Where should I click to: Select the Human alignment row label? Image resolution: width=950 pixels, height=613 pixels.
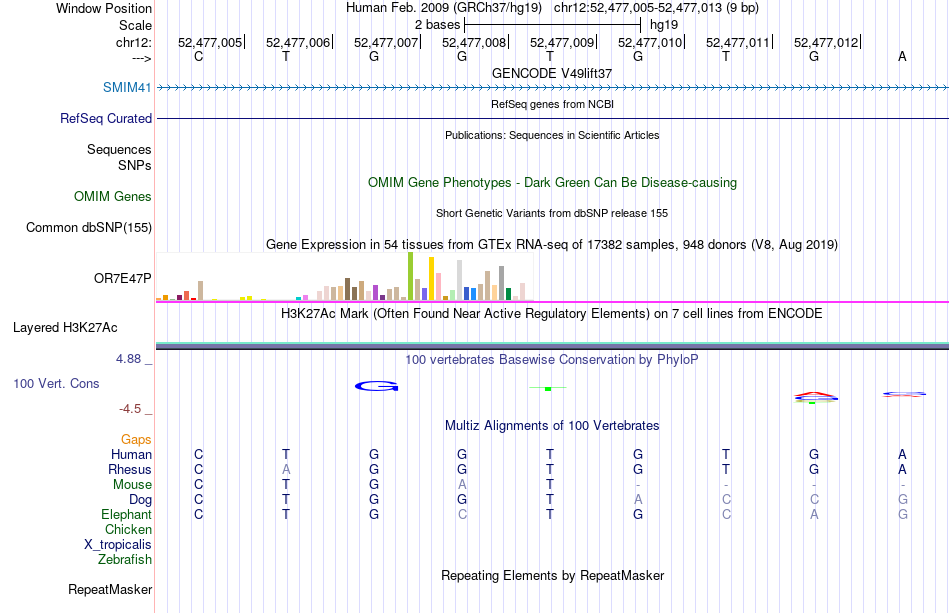[131, 454]
